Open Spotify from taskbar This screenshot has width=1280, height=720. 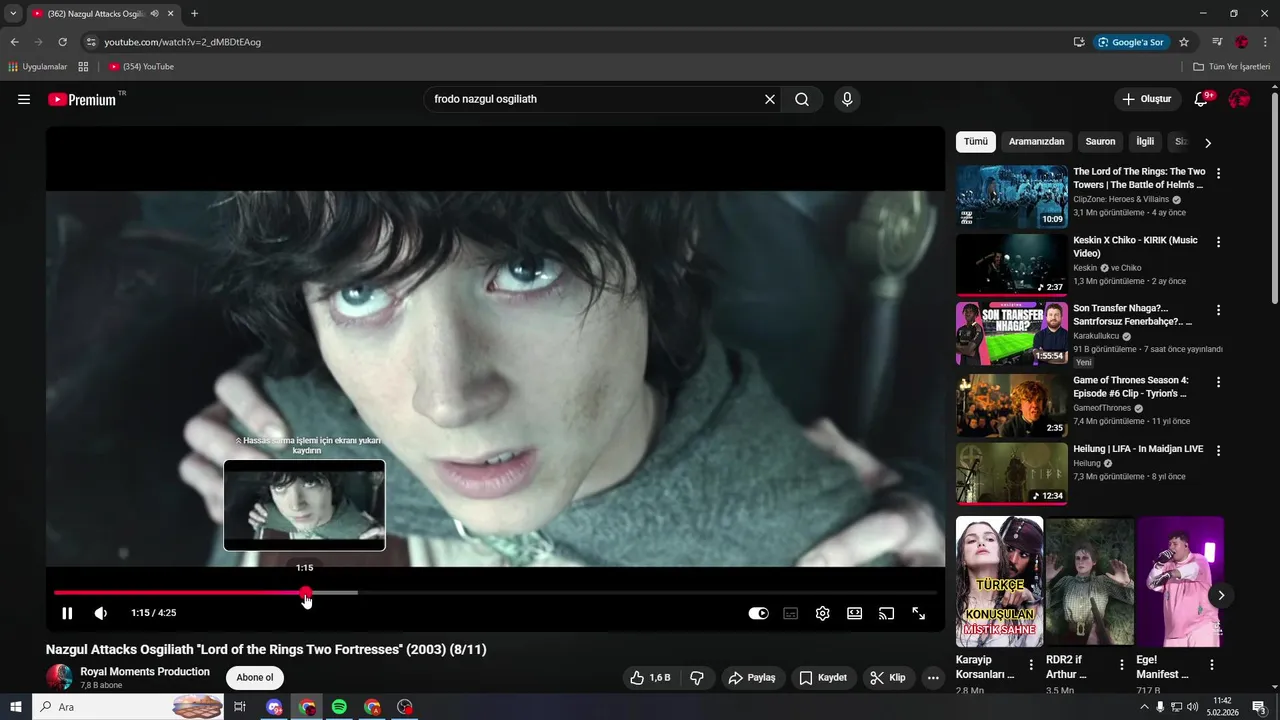[x=339, y=707]
